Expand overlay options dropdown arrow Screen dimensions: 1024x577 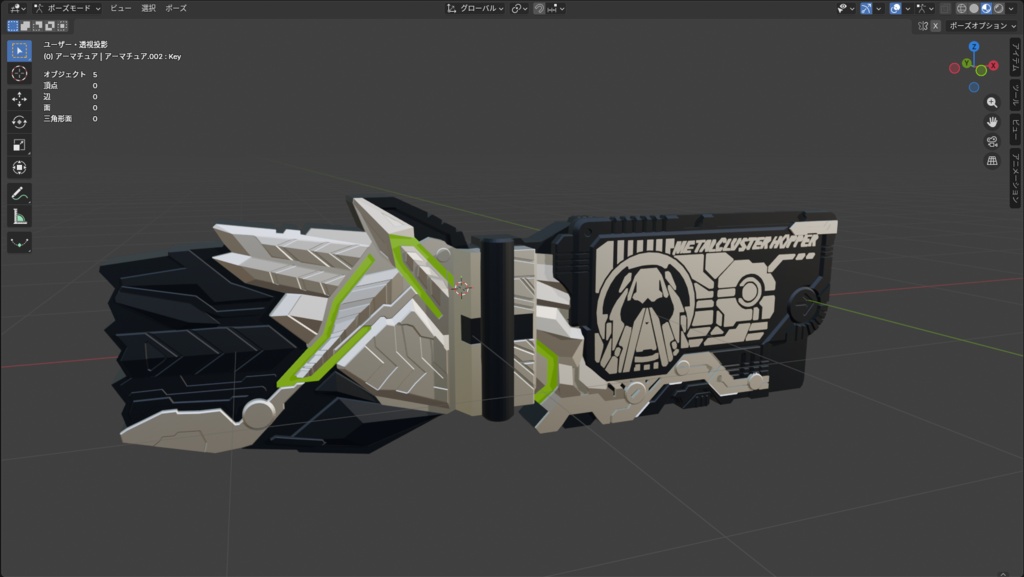(x=908, y=8)
